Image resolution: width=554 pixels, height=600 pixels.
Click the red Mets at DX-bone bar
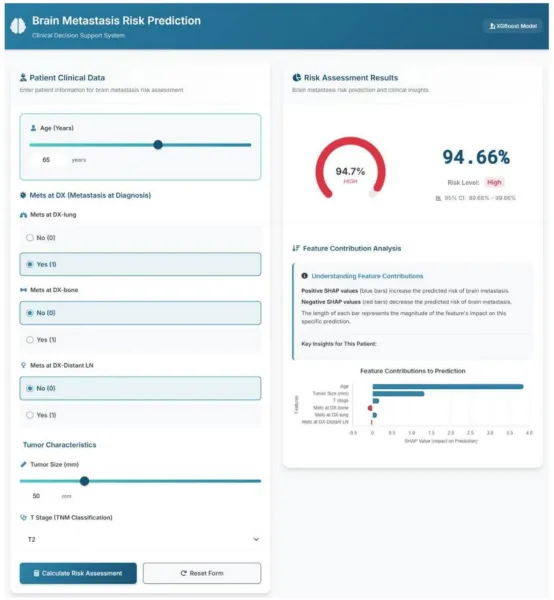370,408
